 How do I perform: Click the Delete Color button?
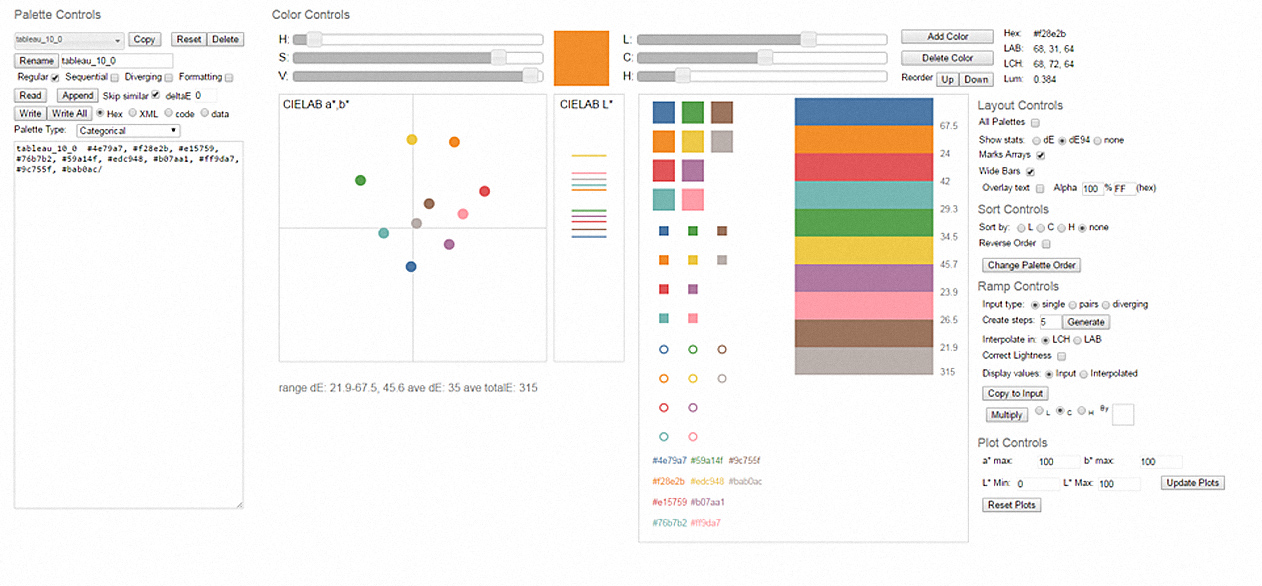point(946,57)
